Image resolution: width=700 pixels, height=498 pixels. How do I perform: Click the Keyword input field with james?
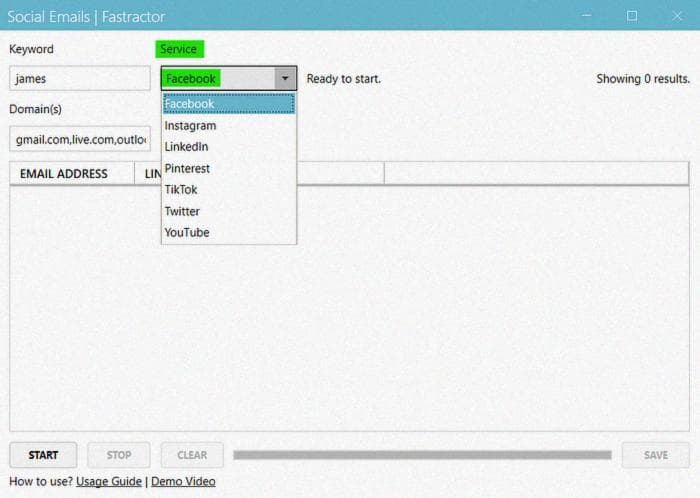click(x=80, y=79)
